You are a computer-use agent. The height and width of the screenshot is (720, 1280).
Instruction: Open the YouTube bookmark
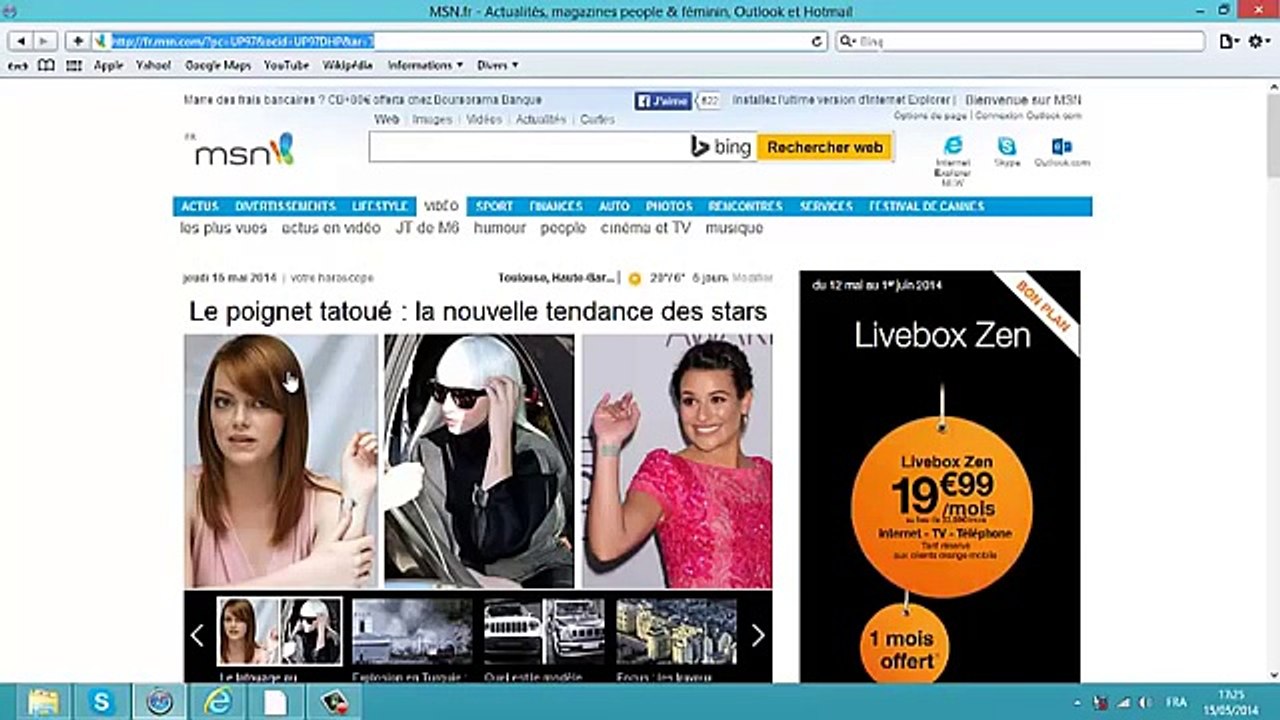(286, 65)
